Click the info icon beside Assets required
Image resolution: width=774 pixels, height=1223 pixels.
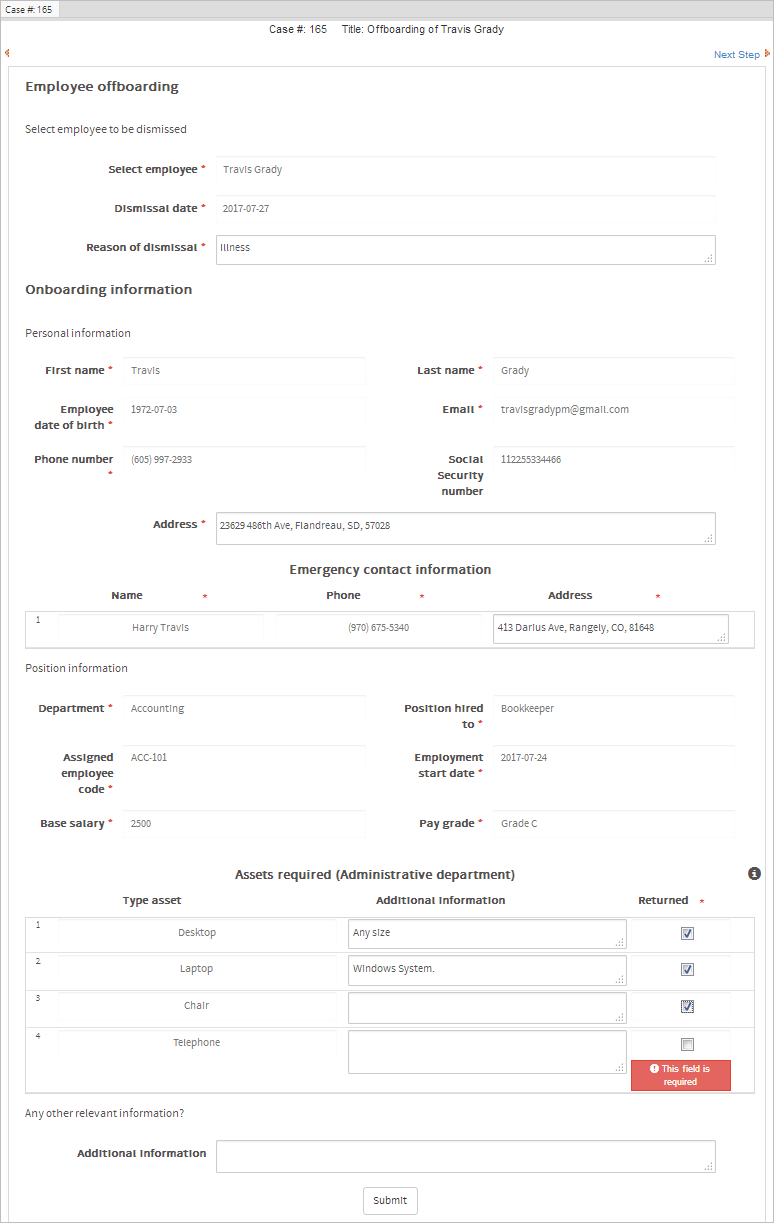point(755,874)
